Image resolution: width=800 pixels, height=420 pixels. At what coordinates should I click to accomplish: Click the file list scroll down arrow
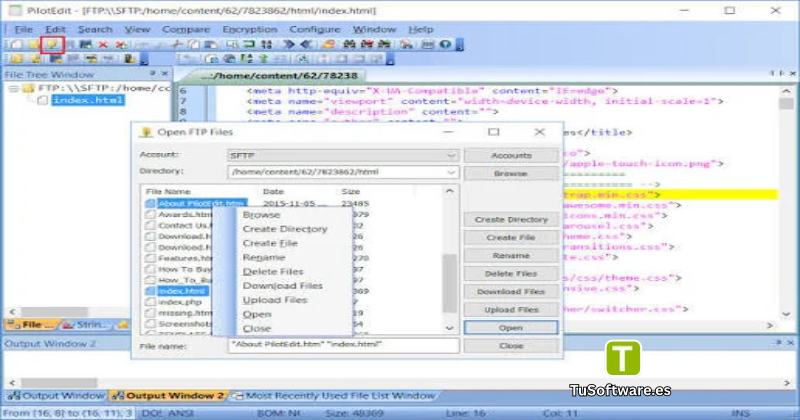pyautogui.click(x=449, y=328)
